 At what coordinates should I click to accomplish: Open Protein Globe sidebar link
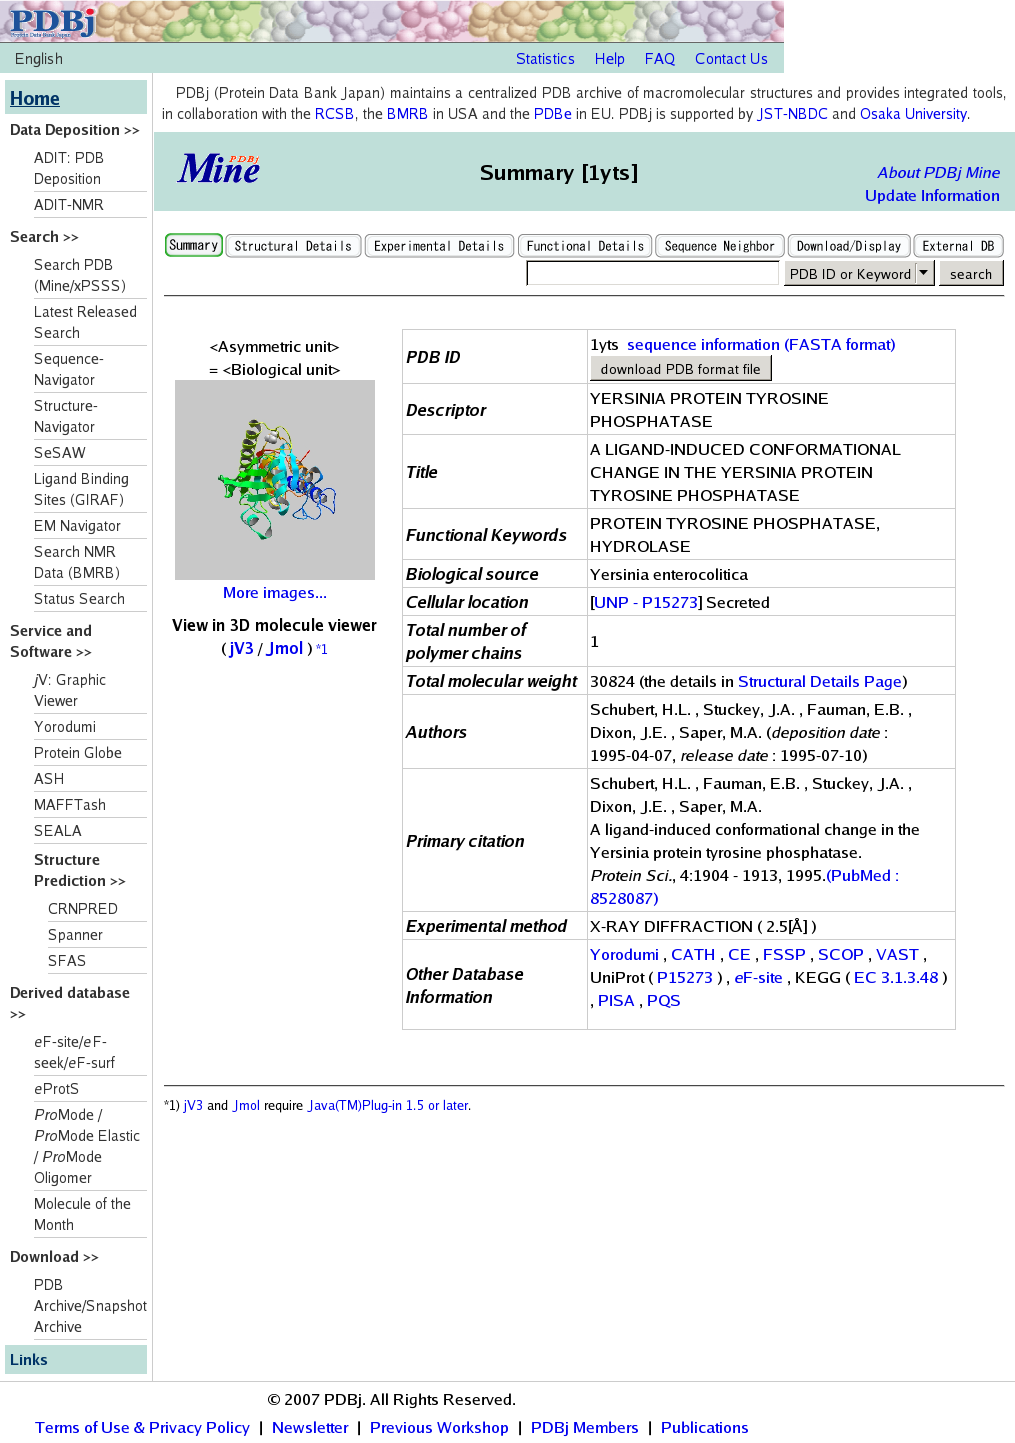click(78, 753)
